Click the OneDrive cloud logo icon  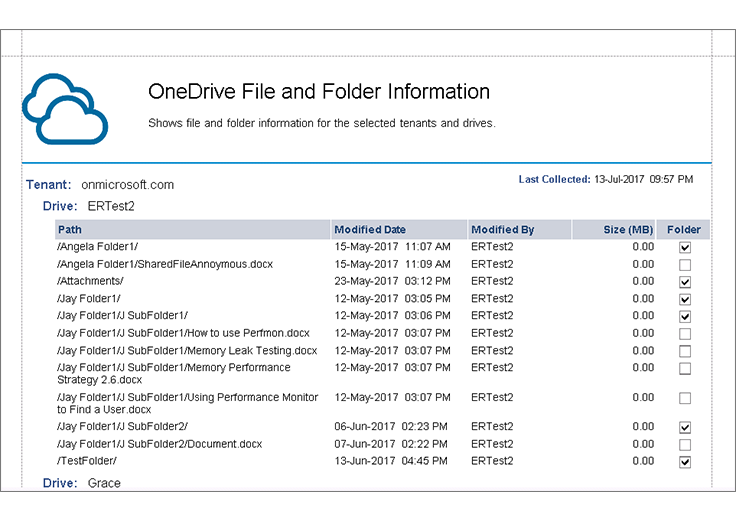(x=65, y=109)
